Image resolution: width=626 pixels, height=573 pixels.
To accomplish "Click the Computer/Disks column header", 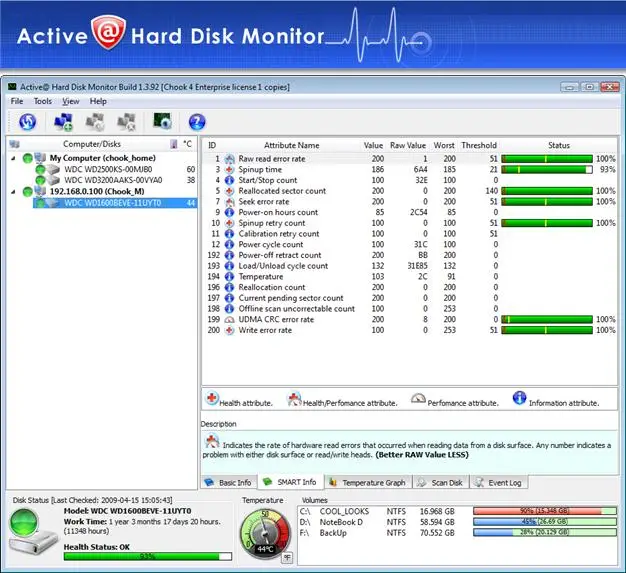I will pos(92,144).
